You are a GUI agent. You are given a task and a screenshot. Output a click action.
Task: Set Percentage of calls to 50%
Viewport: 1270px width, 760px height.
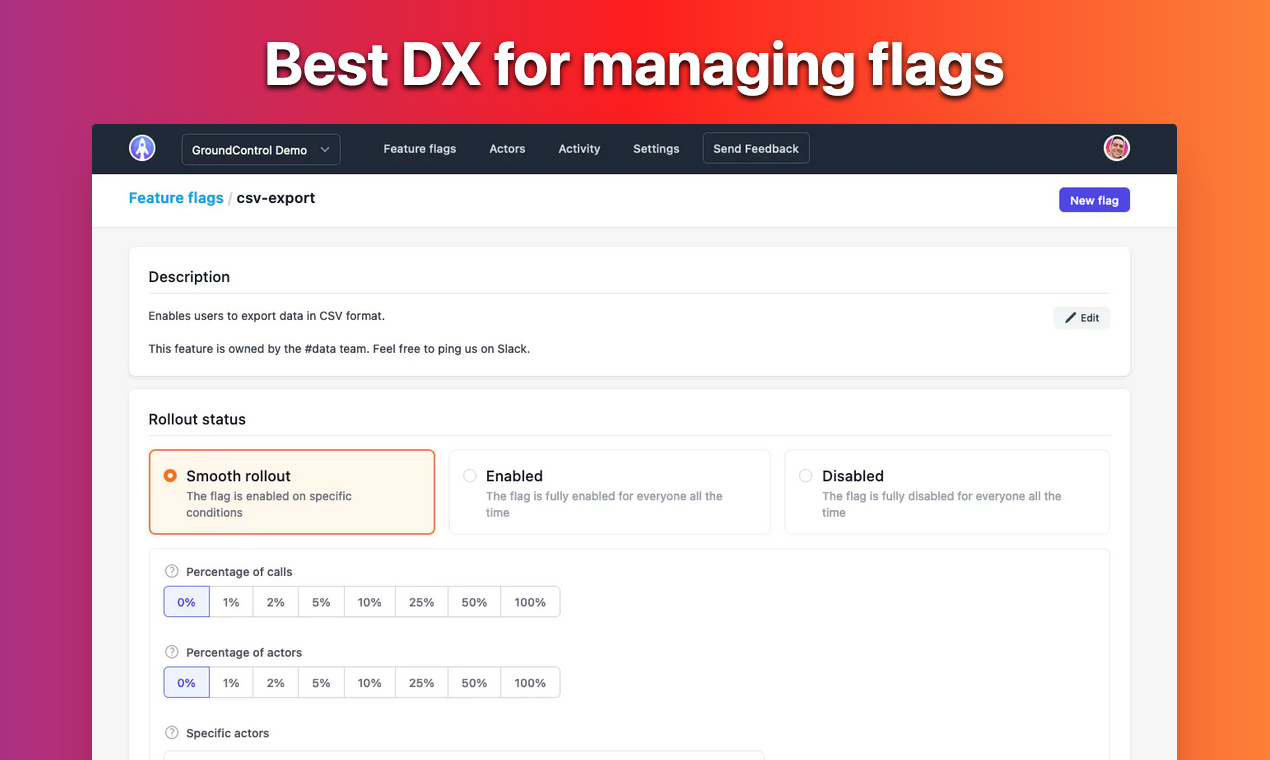(x=474, y=602)
